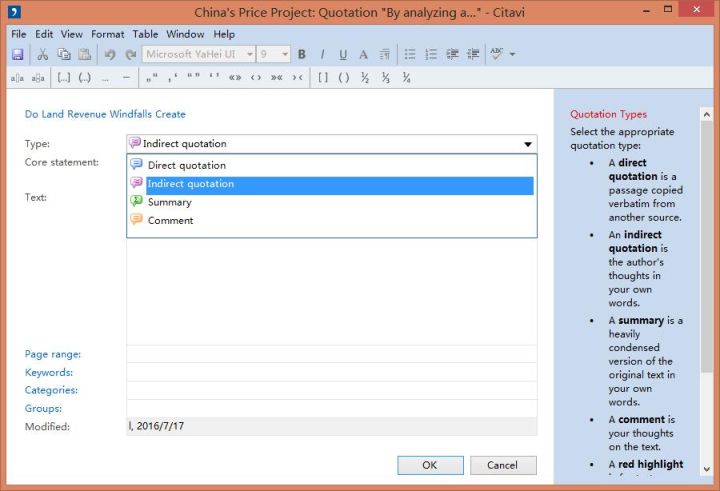
Task: Insert square brackets [ ]
Action: (x=323, y=78)
